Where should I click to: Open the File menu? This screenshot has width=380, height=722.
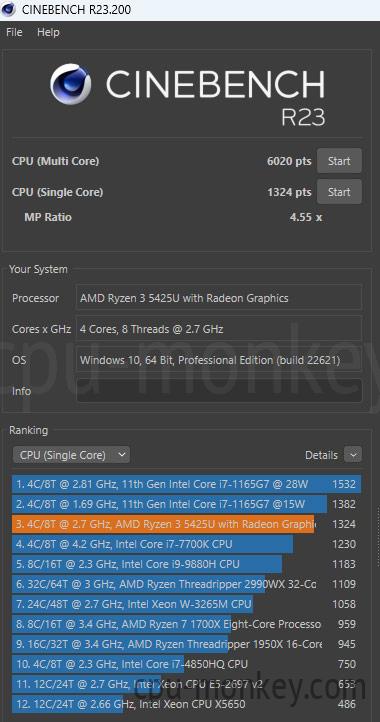[14, 32]
